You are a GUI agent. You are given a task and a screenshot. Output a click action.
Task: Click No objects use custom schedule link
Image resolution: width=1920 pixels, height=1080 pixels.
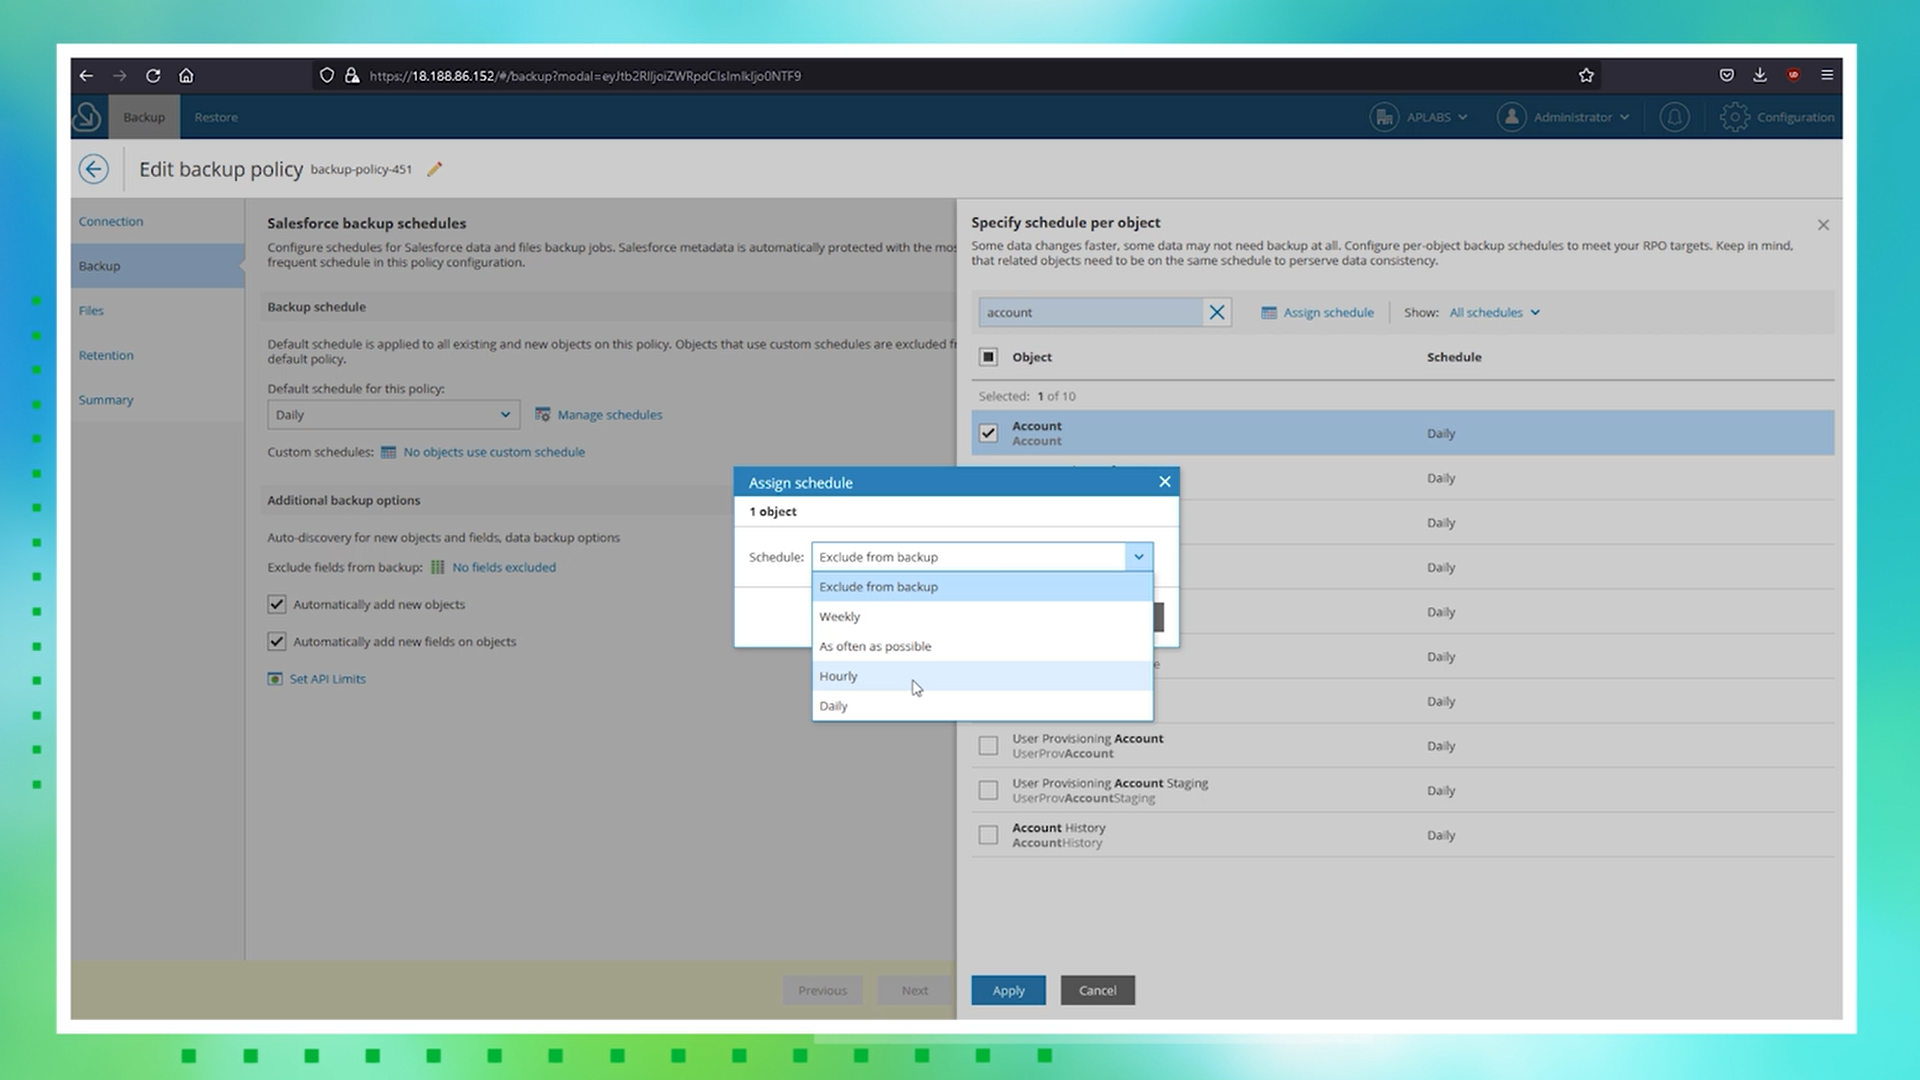click(494, 452)
